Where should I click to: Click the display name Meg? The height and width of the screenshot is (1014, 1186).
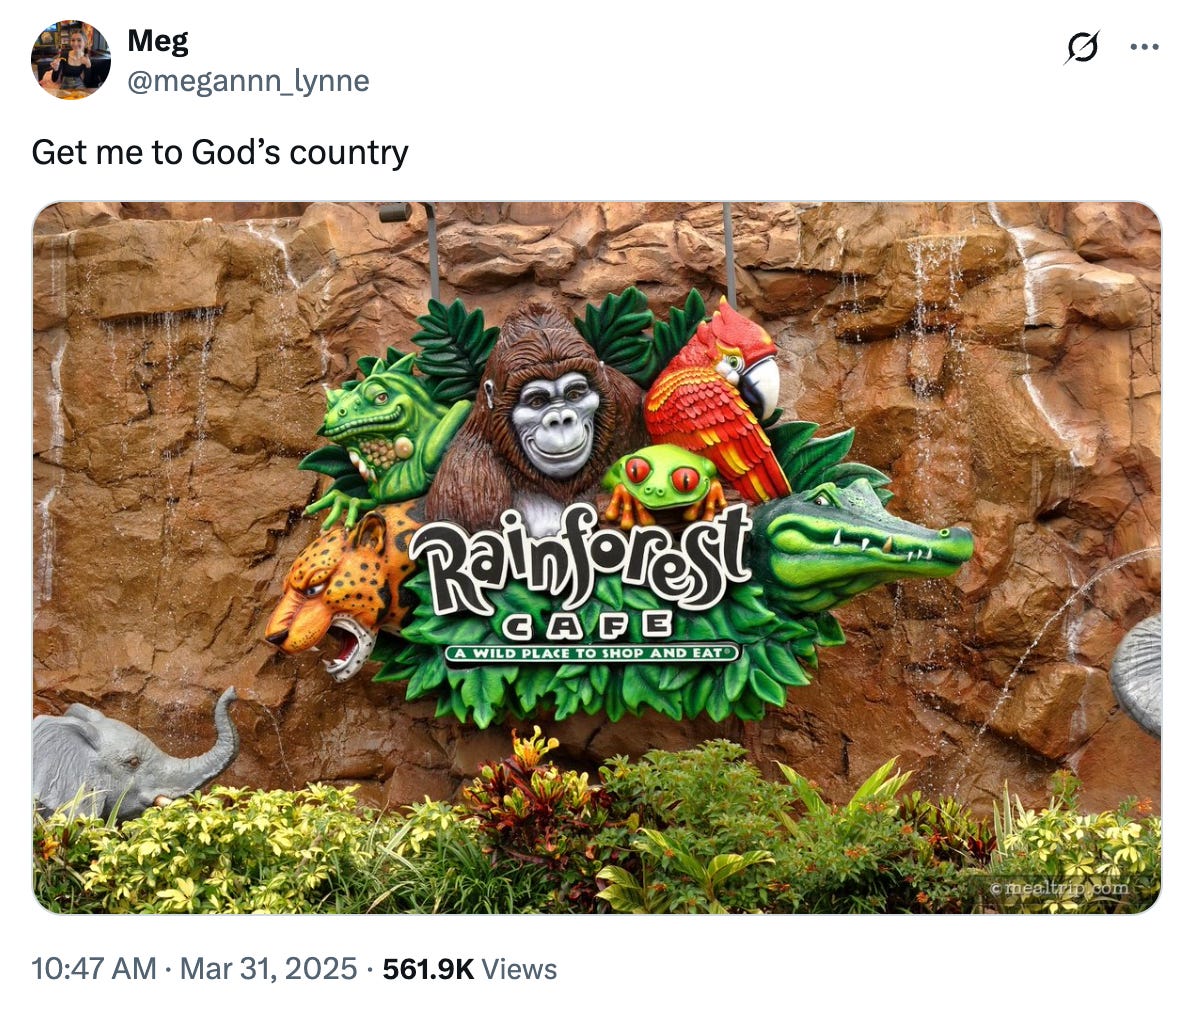[x=157, y=41]
